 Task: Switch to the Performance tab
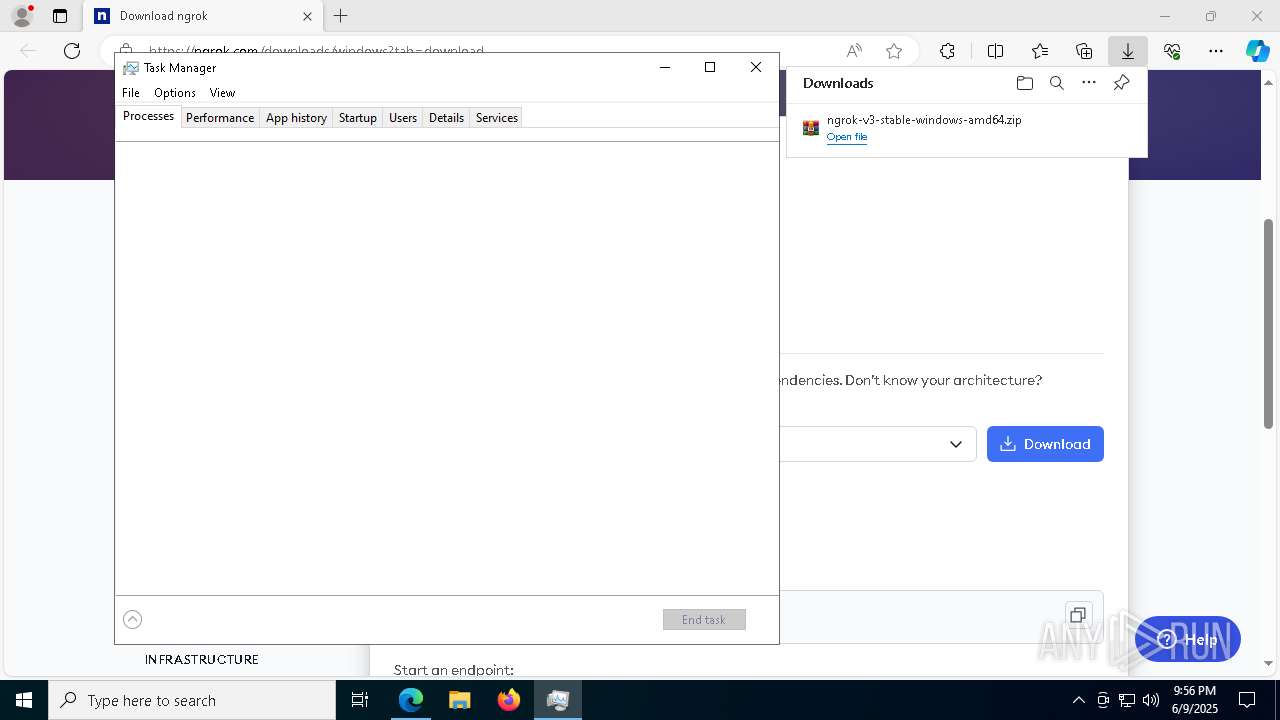coord(220,118)
